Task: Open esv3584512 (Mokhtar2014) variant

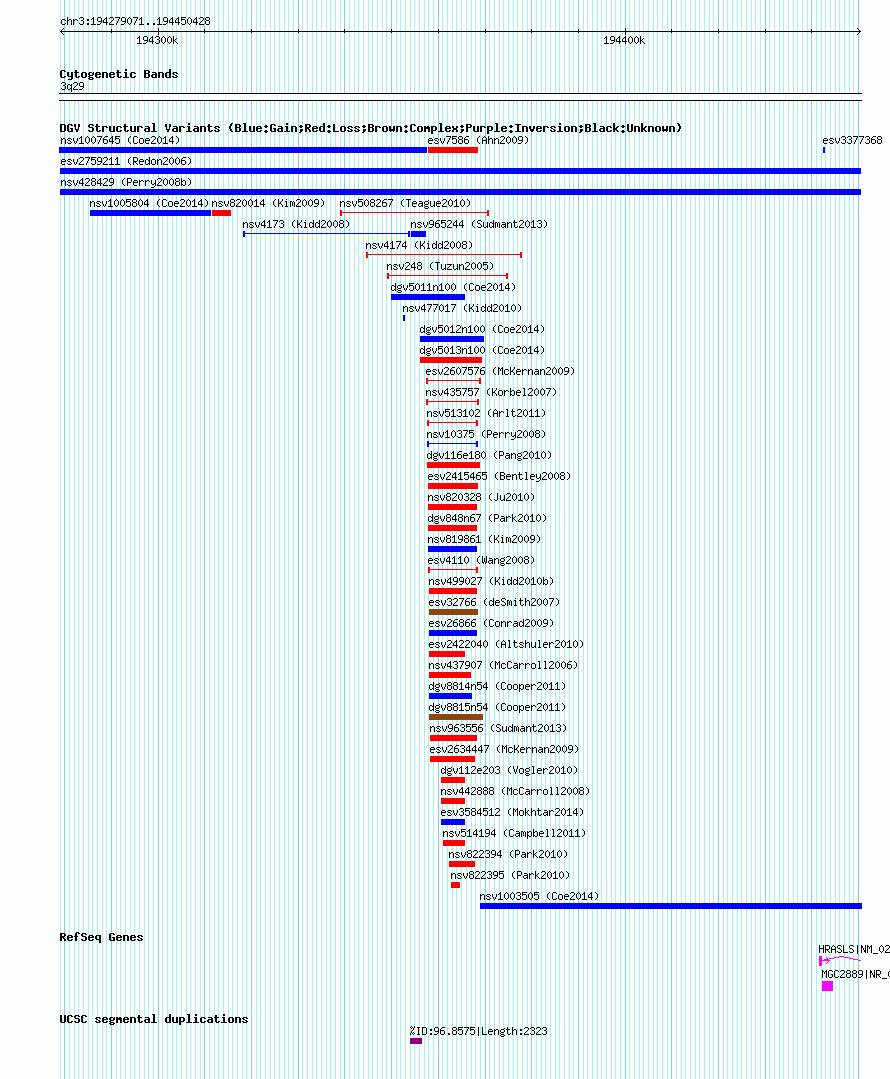Action: pos(512,813)
